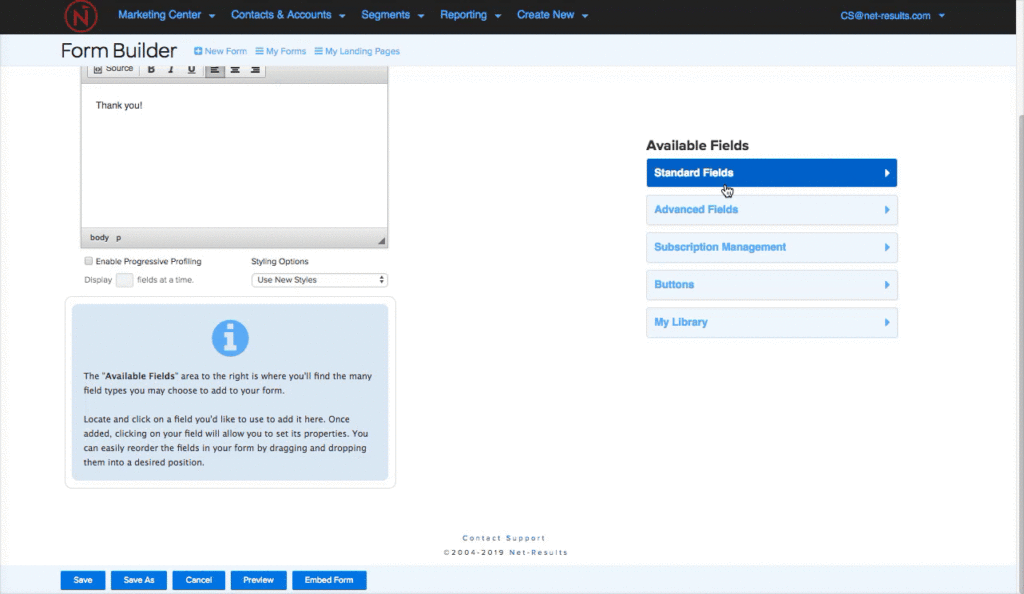Screen dimensions: 1024x594
Task: Click the Thank you! text in editor
Action: pos(119,106)
